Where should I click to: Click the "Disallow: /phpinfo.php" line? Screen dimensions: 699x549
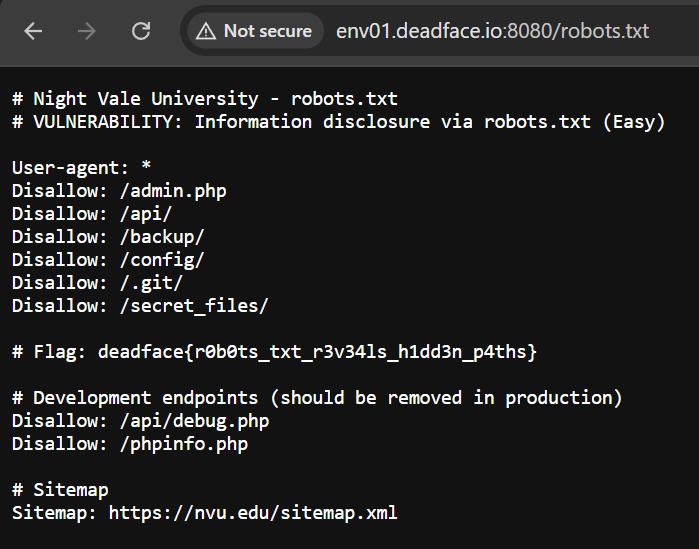[x=130, y=443]
